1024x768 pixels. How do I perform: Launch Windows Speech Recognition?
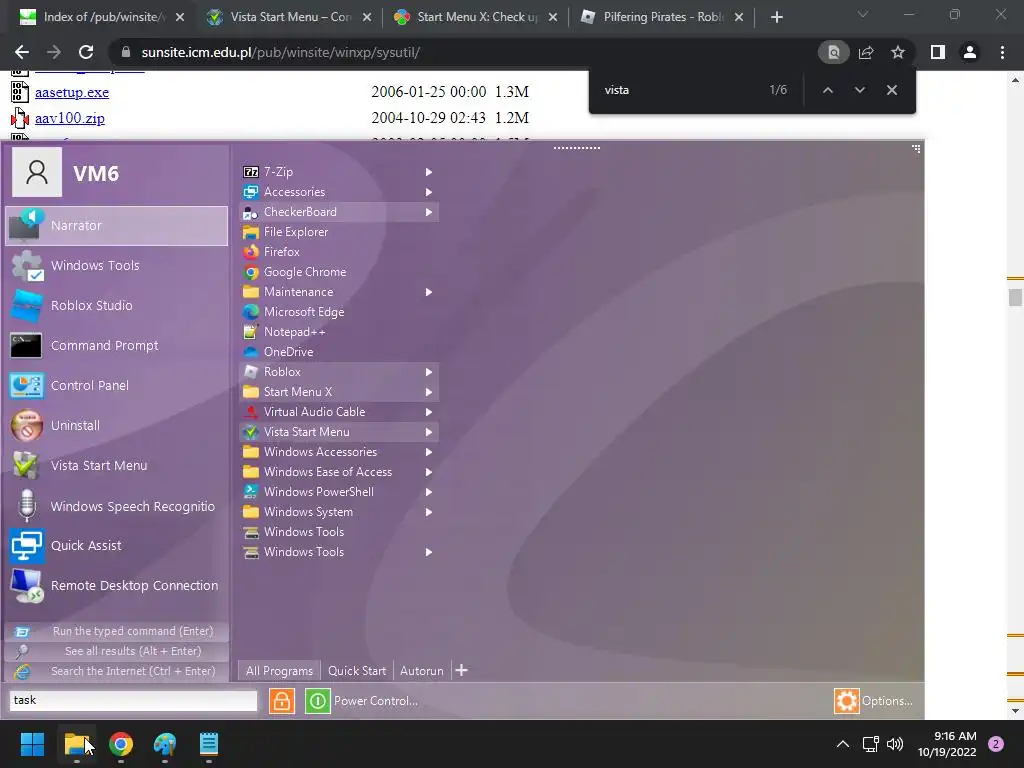[116, 506]
